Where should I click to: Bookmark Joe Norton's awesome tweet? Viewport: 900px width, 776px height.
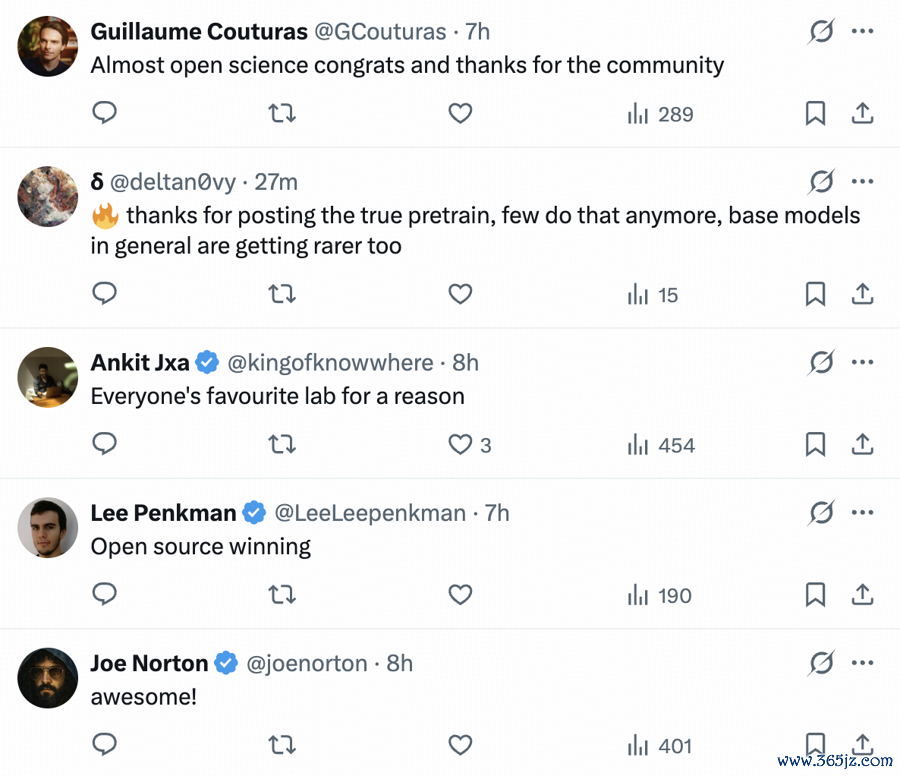815,745
